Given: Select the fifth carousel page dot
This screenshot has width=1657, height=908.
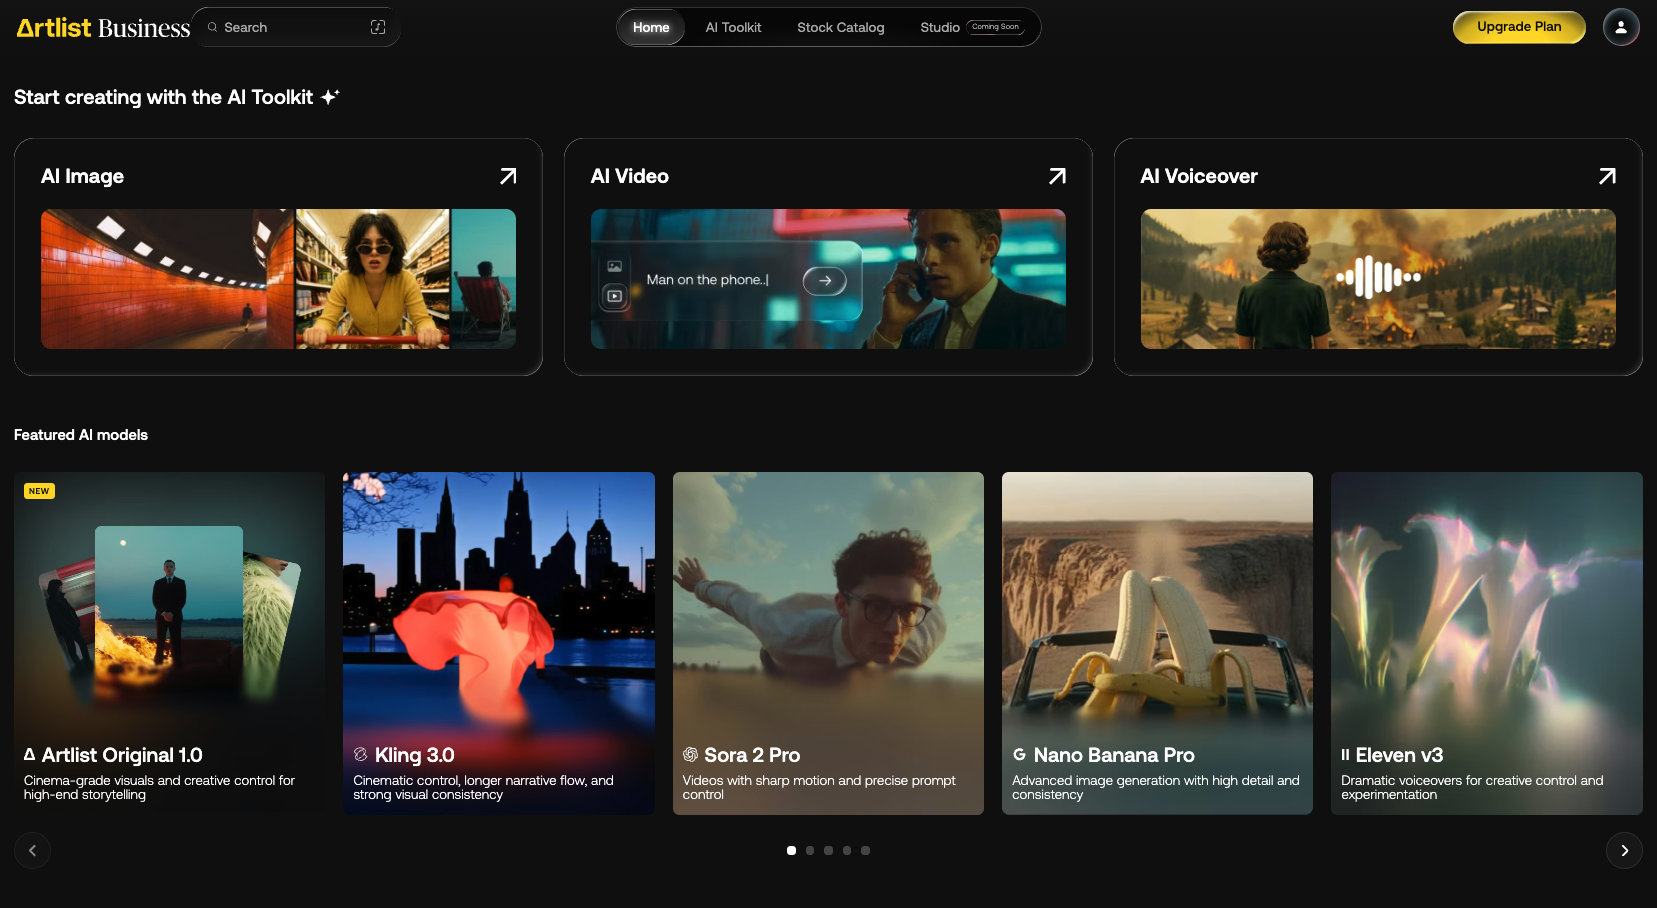Looking at the screenshot, I should click(865, 851).
